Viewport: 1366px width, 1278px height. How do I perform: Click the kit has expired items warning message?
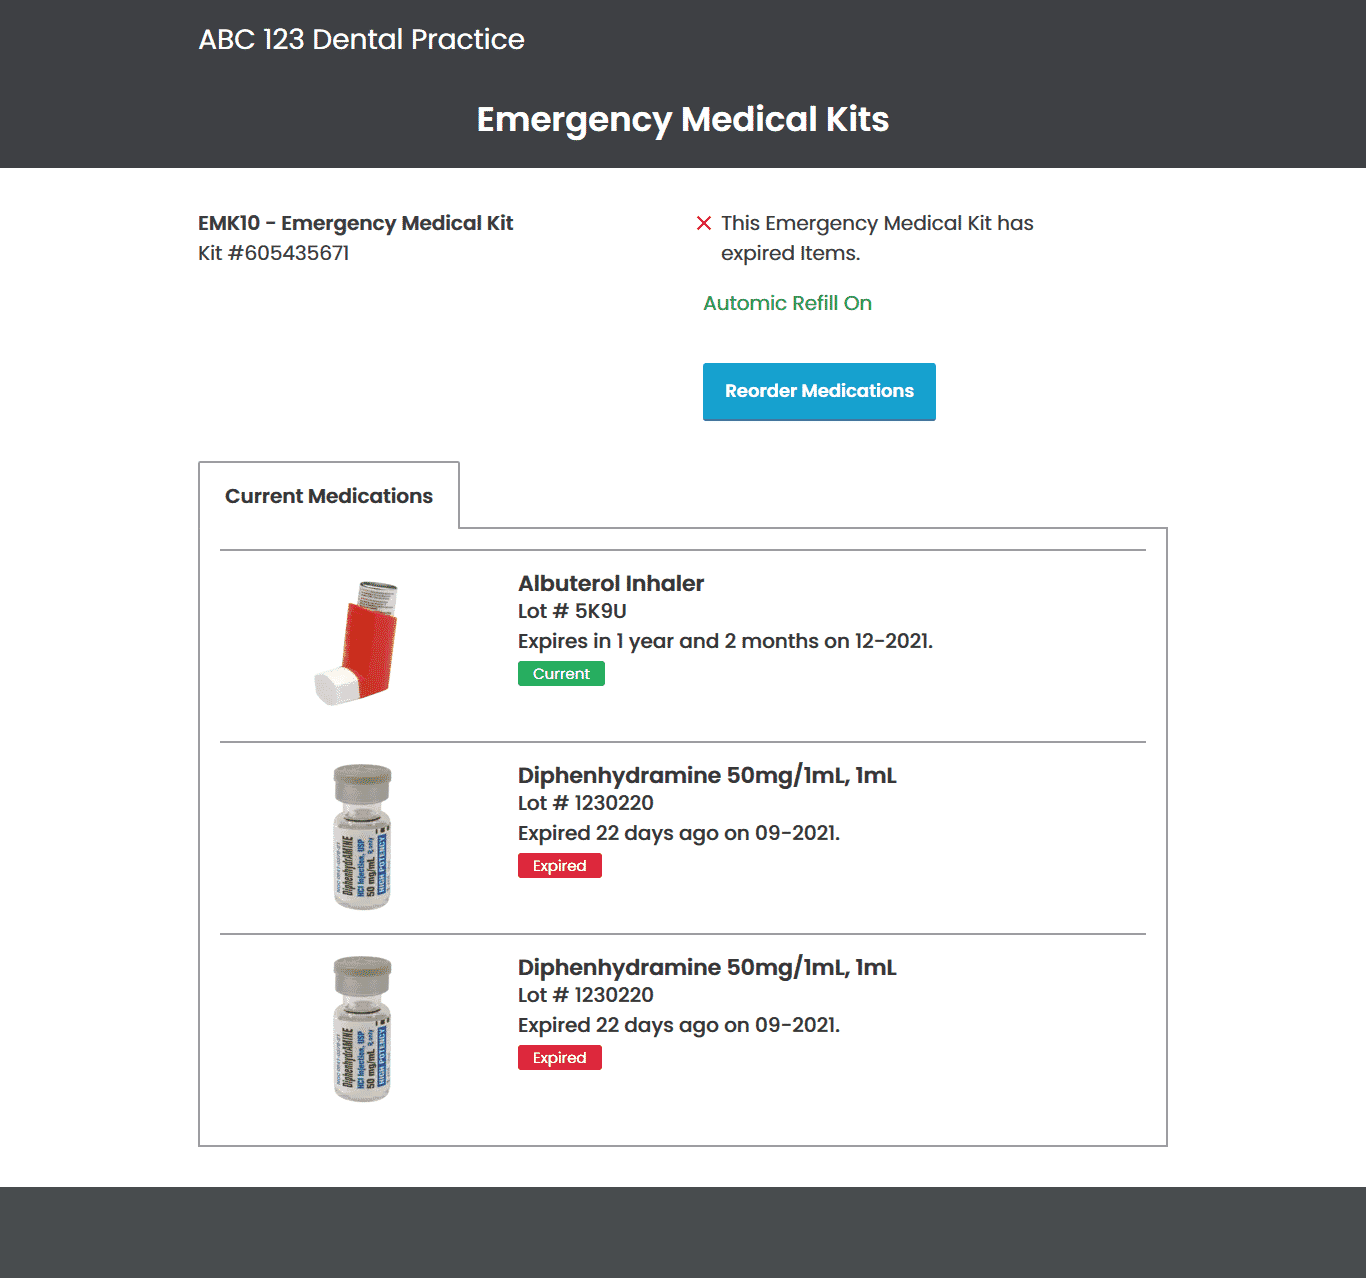pos(877,238)
